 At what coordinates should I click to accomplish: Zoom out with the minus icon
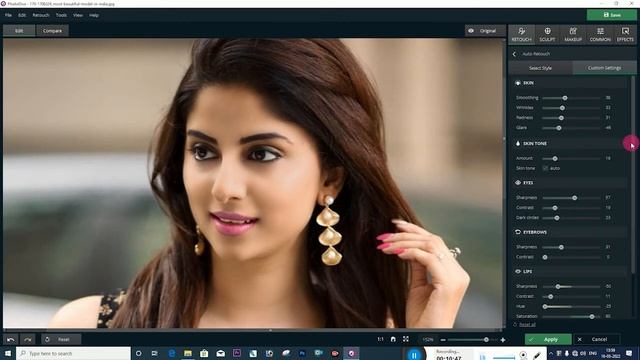[443, 340]
